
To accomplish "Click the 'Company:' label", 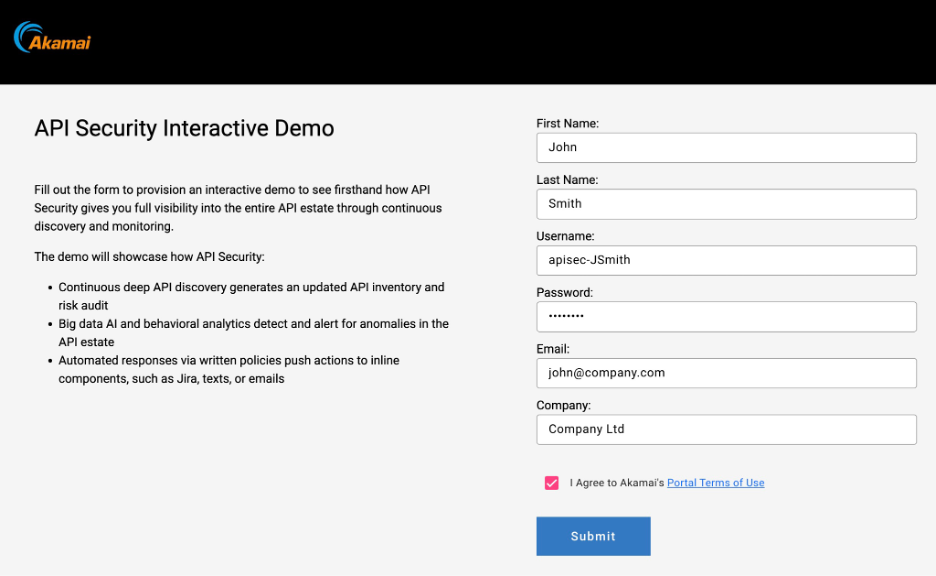I will click(x=564, y=405).
